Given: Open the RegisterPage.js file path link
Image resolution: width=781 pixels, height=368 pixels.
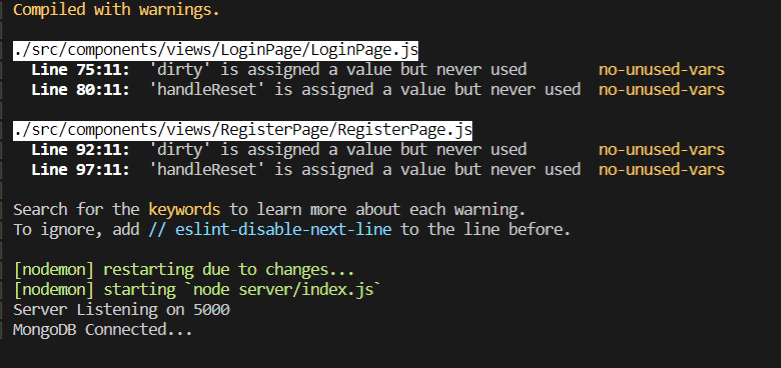Looking at the screenshot, I should coord(243,129).
